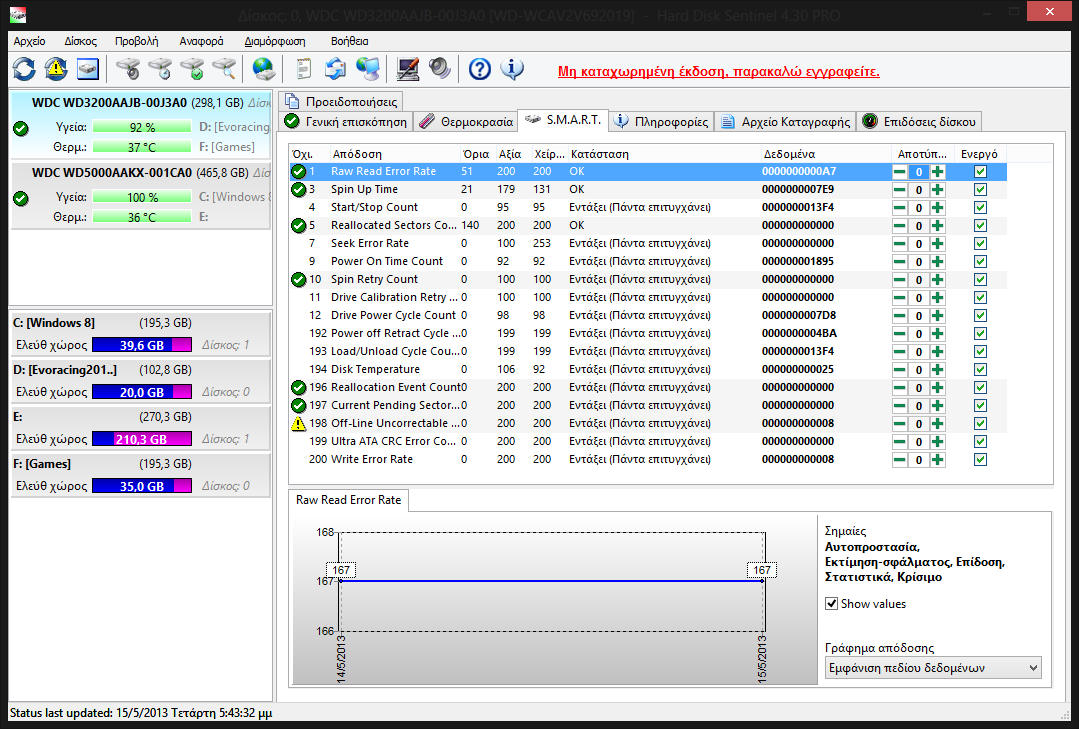Uncheck the enabled checkbox for Raw Read Error Rate
This screenshot has width=1079, height=729.
(x=981, y=172)
